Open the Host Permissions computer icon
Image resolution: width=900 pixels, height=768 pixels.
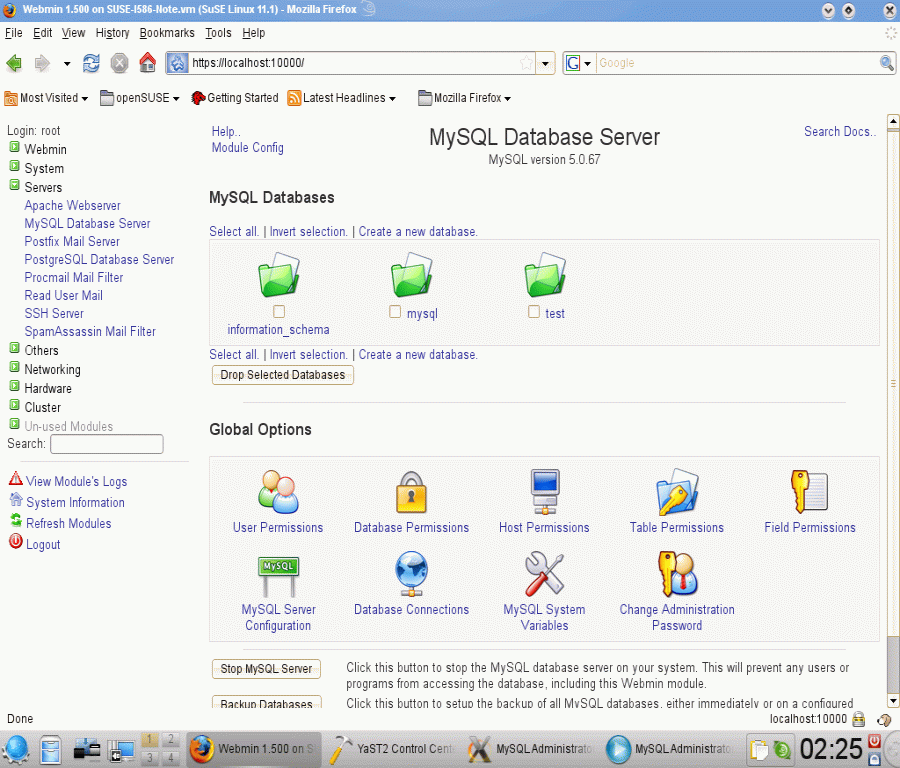[x=545, y=492]
